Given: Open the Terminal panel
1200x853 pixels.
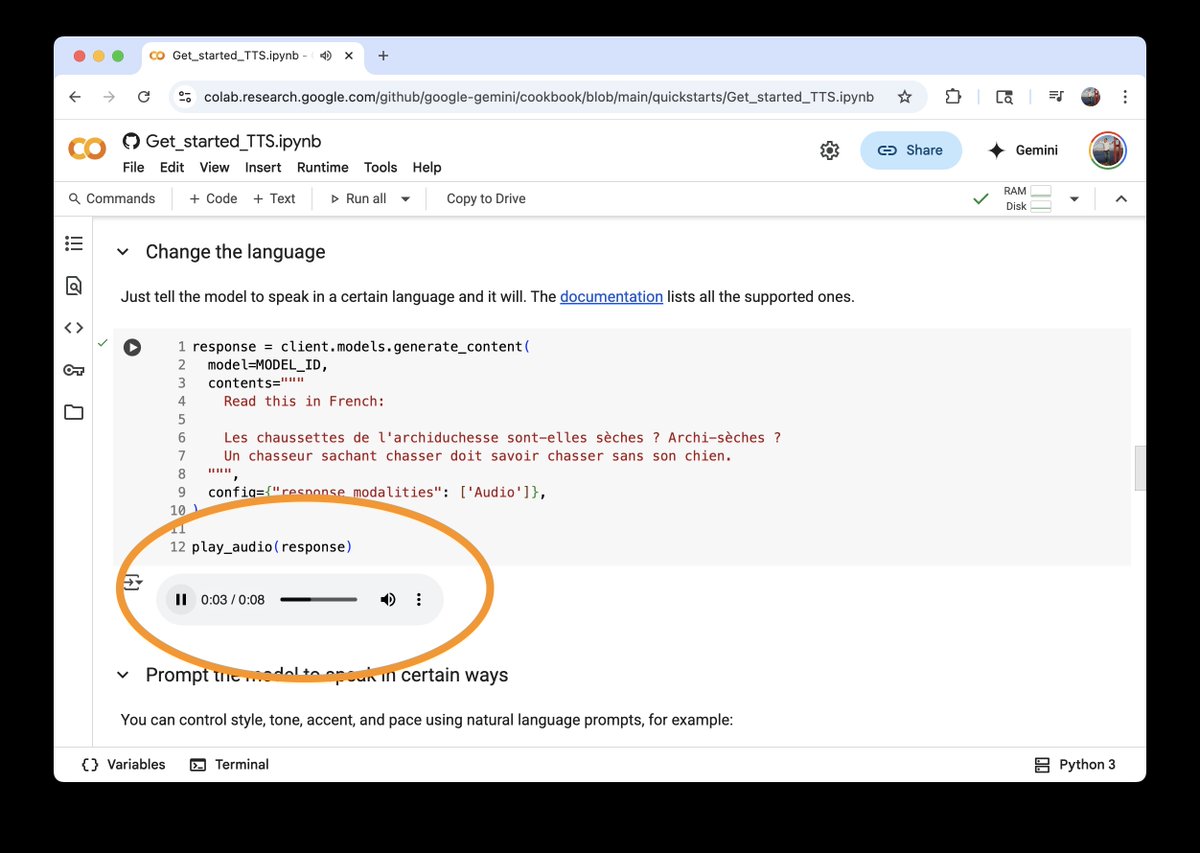Looking at the screenshot, I should (229, 764).
